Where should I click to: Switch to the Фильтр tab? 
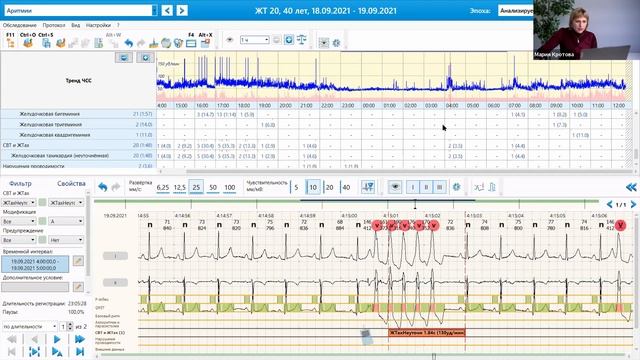pos(20,184)
